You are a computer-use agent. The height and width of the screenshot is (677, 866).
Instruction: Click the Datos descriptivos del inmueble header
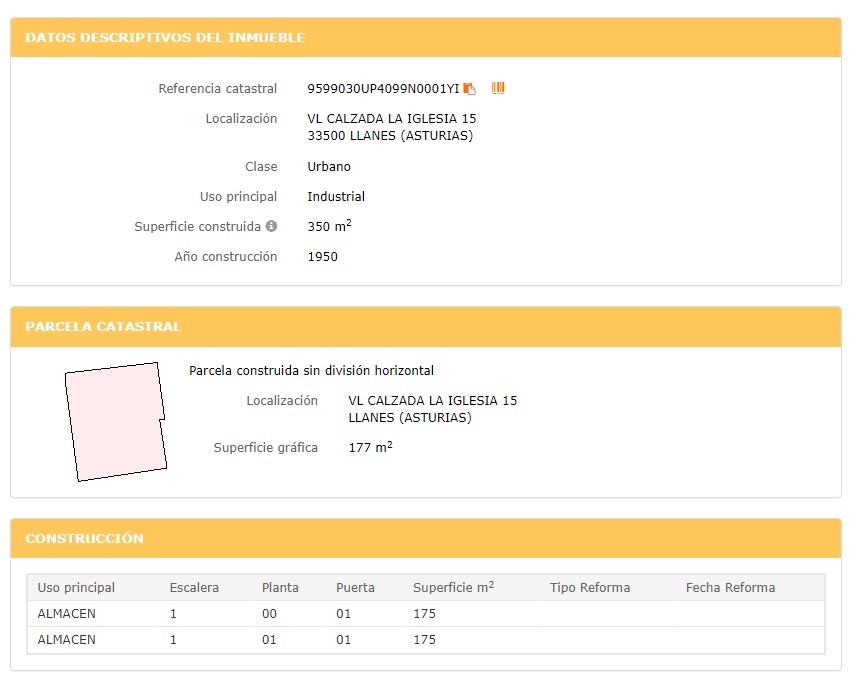point(426,38)
